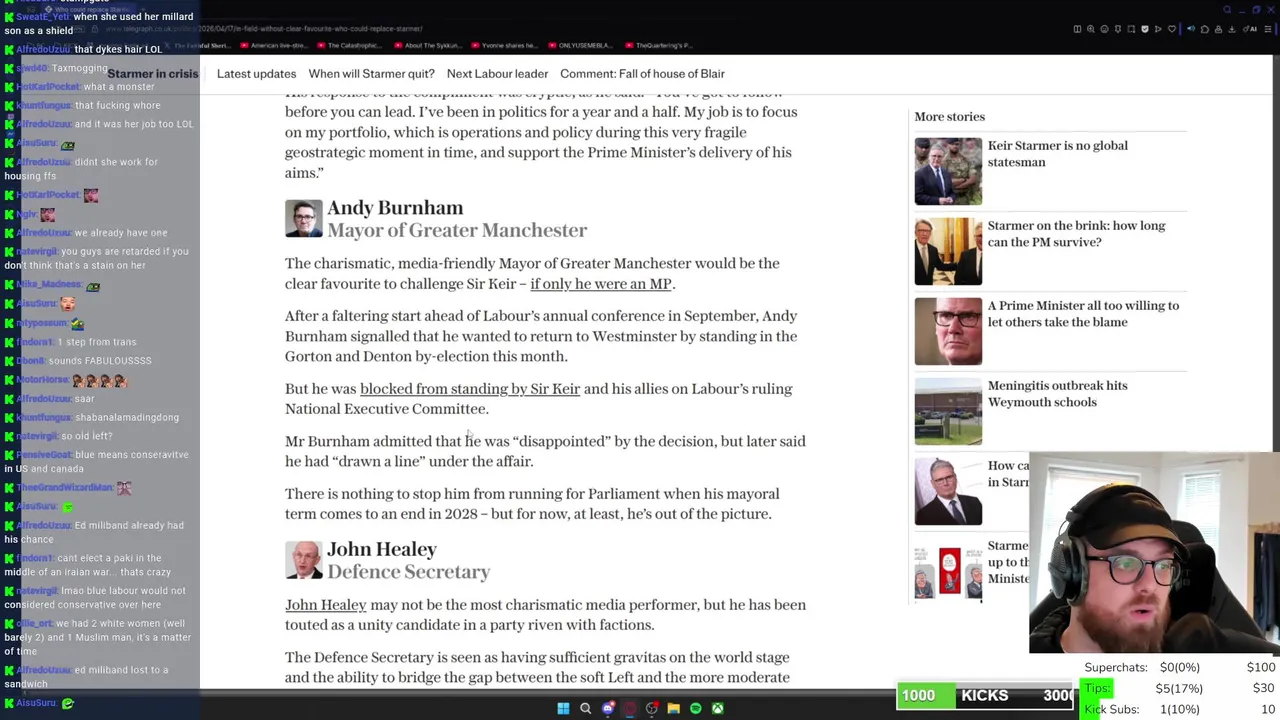Open 'A Prime Minister all too willing' story
This screenshot has height=720, width=1280.
click(x=1083, y=314)
